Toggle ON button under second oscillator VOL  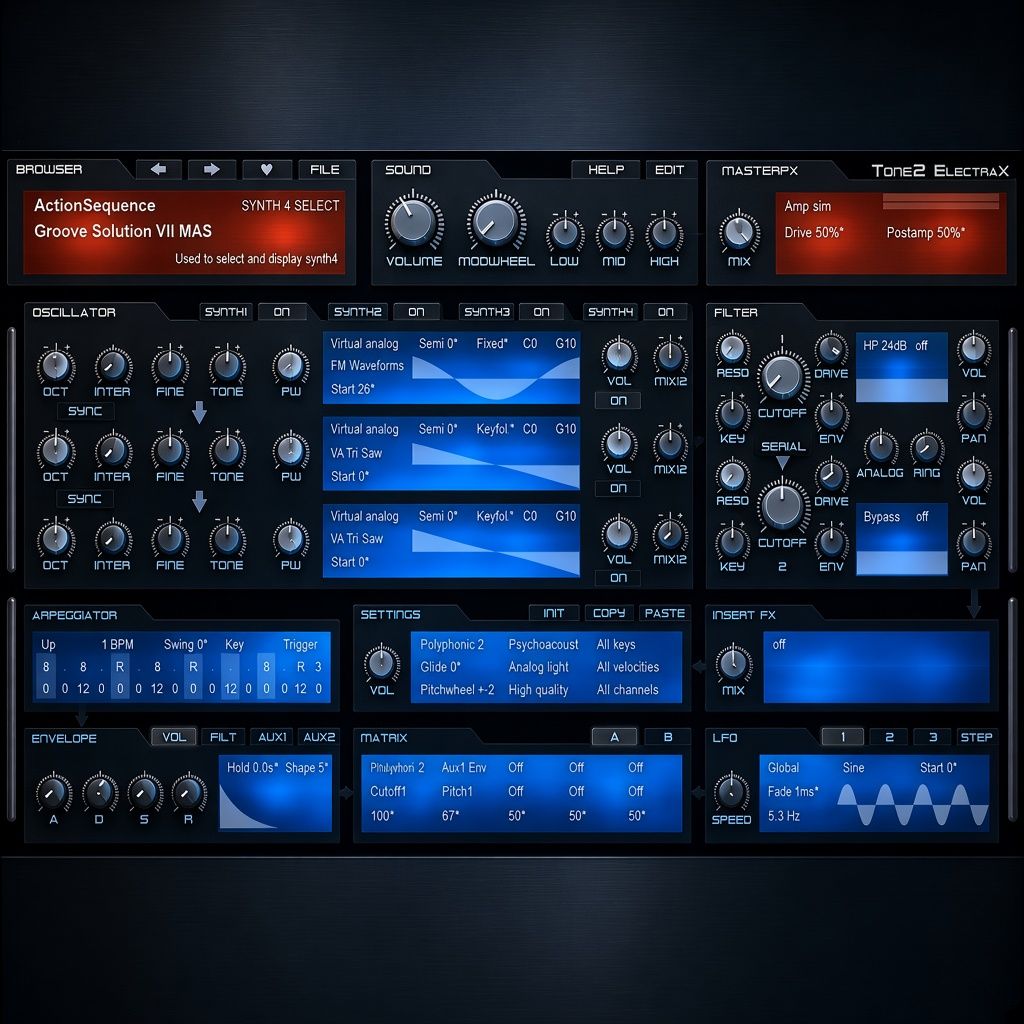coord(618,488)
